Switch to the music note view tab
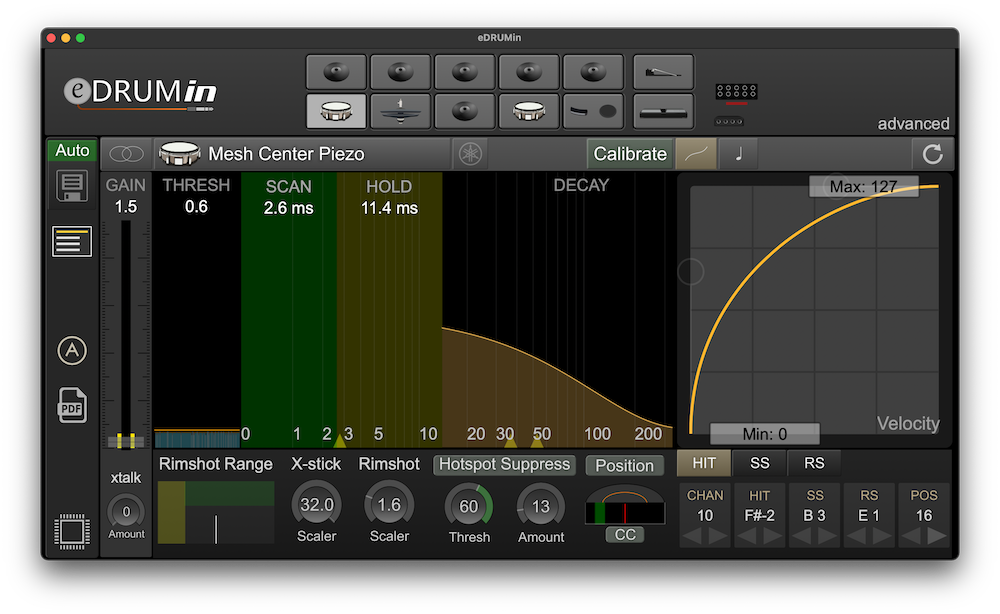The width and height of the screenshot is (1000, 614). pyautogui.click(x=739, y=154)
